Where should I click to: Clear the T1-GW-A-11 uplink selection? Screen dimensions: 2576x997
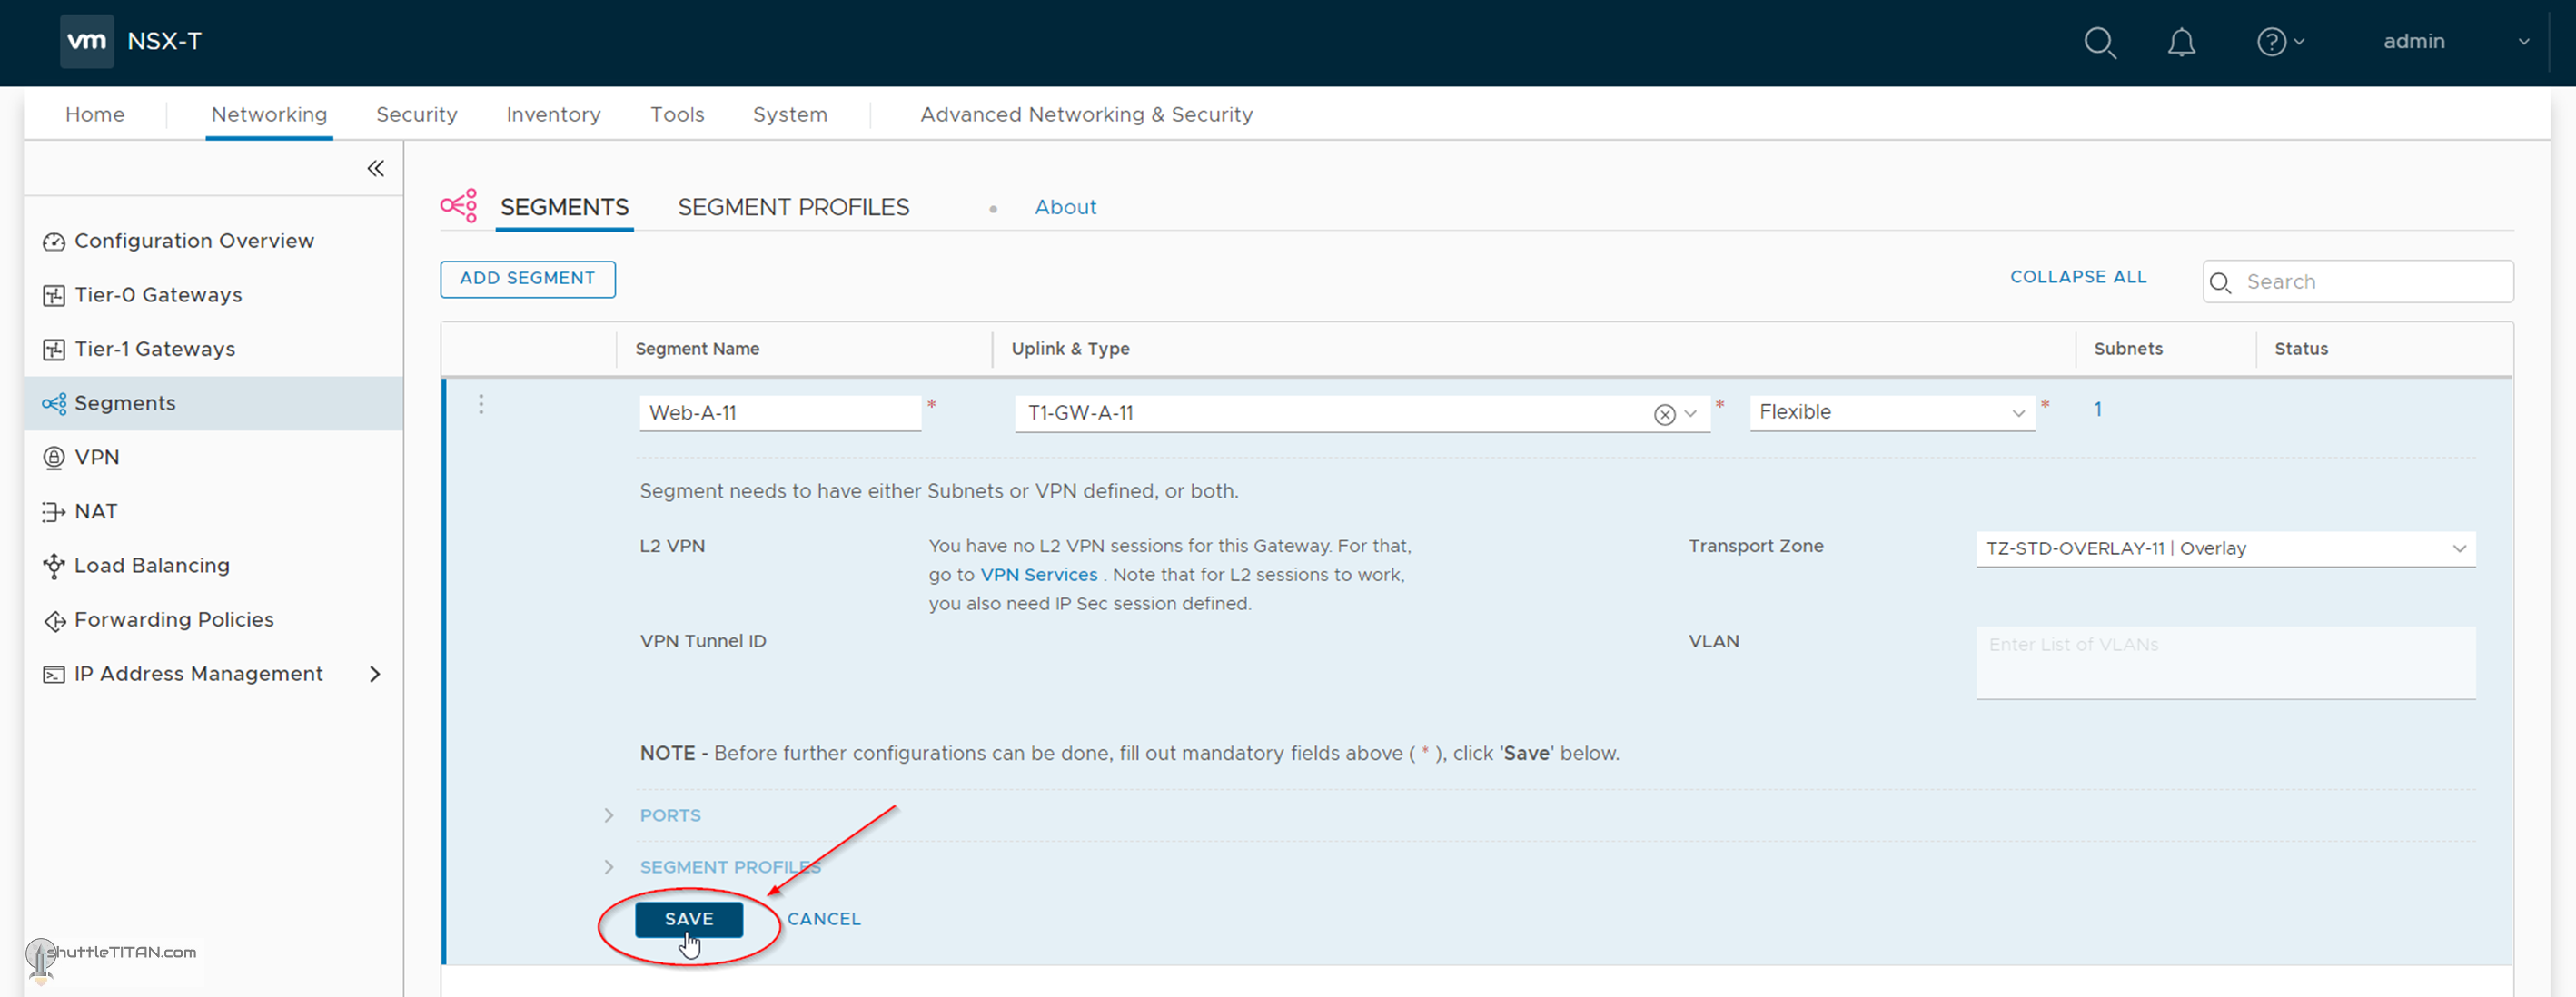point(1664,414)
